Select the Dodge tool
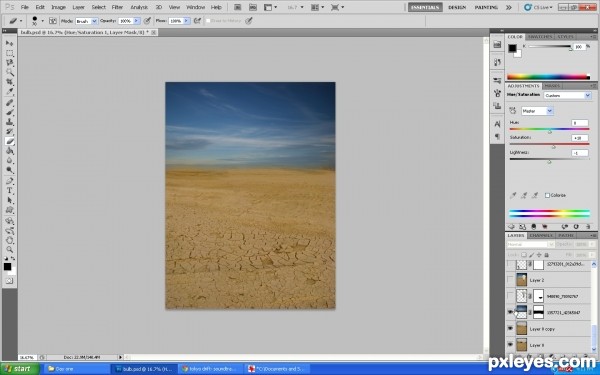The height and width of the screenshot is (375, 600). (x=10, y=170)
